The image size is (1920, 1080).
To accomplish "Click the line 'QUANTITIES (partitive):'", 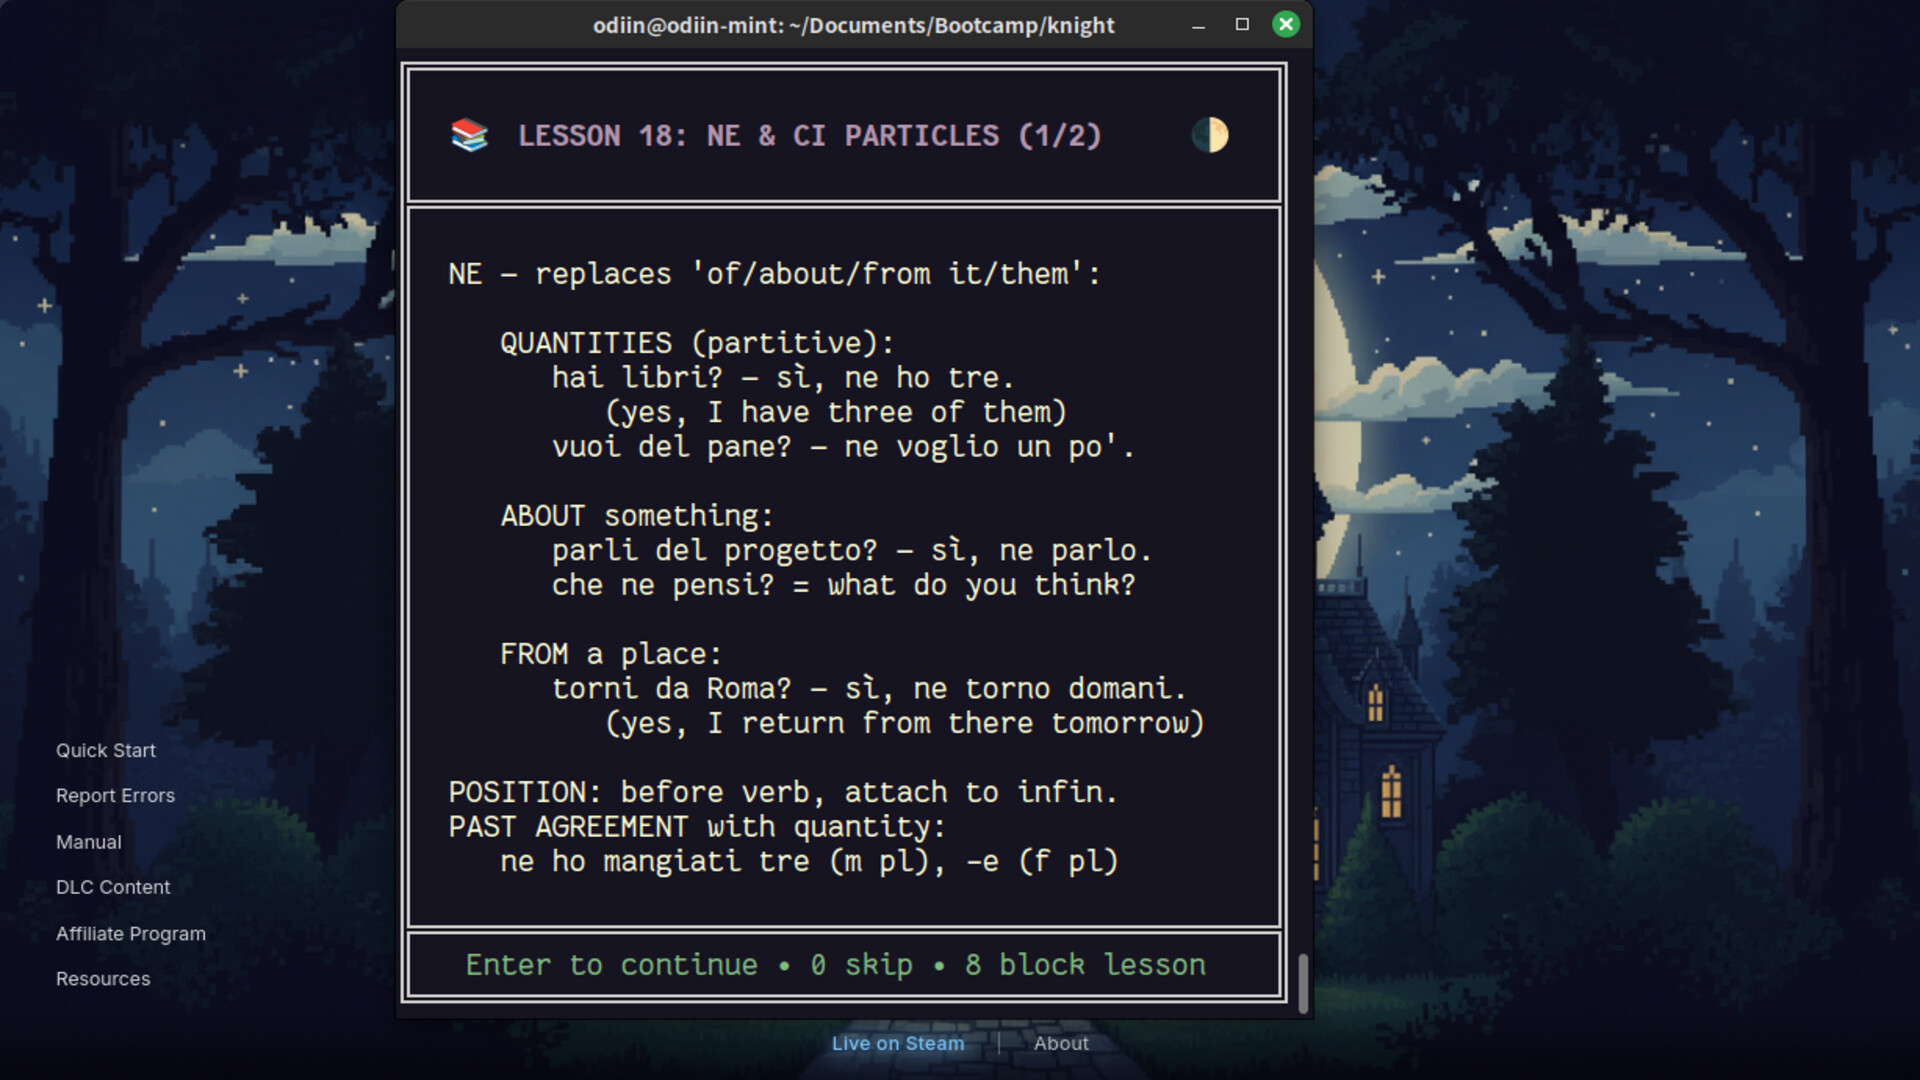I will pos(697,343).
